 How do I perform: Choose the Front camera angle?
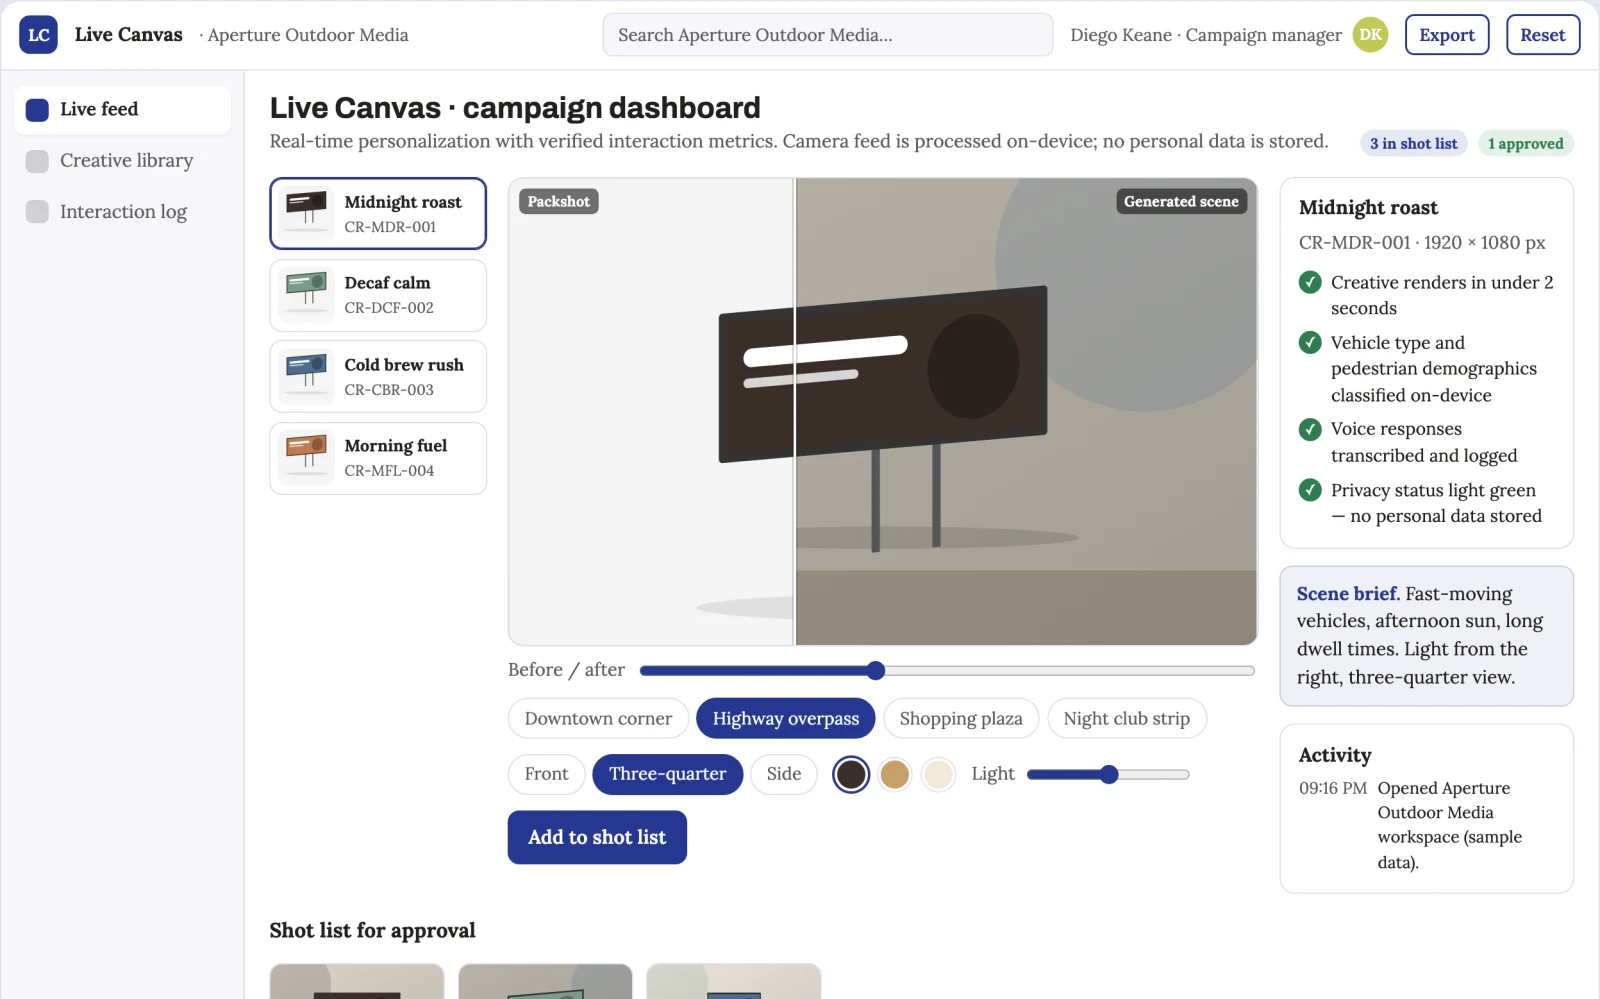point(546,774)
